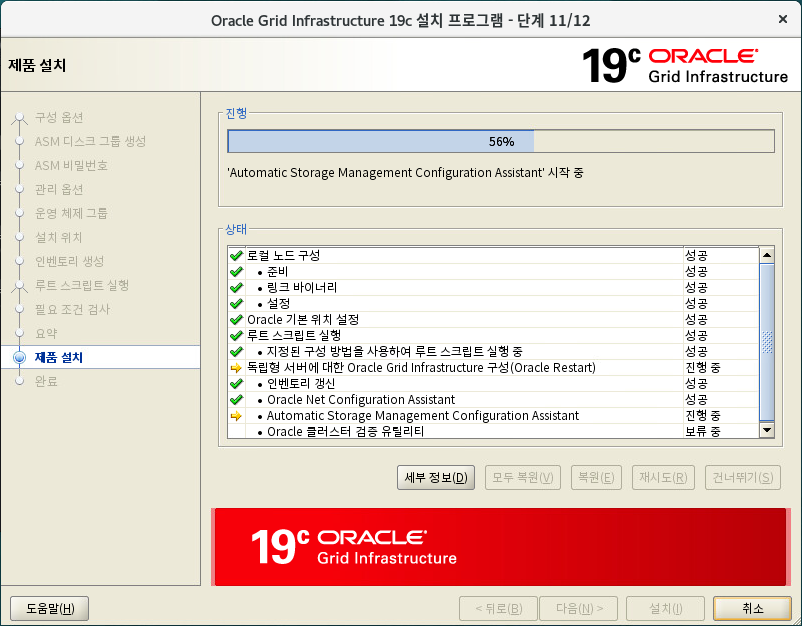Select 필요 조건 검사 step
802x626 pixels.
[72, 309]
